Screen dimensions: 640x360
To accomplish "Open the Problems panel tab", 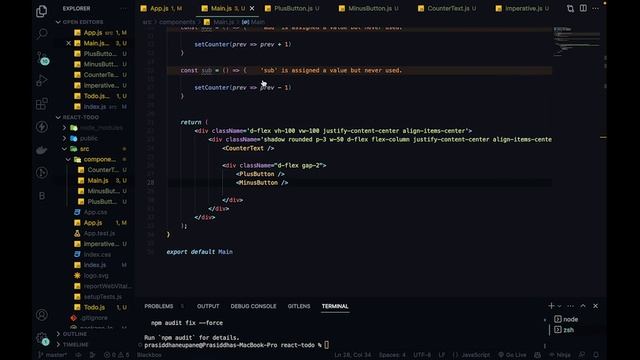I will point(159,306).
